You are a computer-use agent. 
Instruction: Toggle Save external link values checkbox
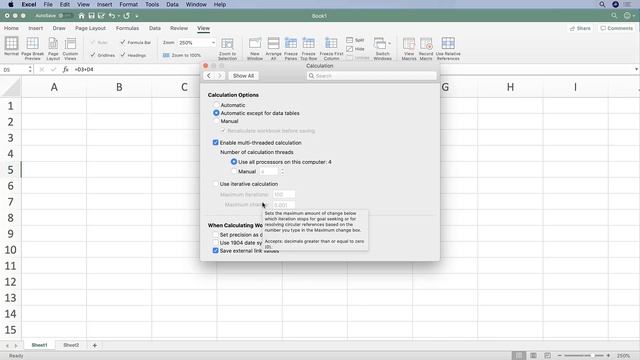tap(216, 251)
